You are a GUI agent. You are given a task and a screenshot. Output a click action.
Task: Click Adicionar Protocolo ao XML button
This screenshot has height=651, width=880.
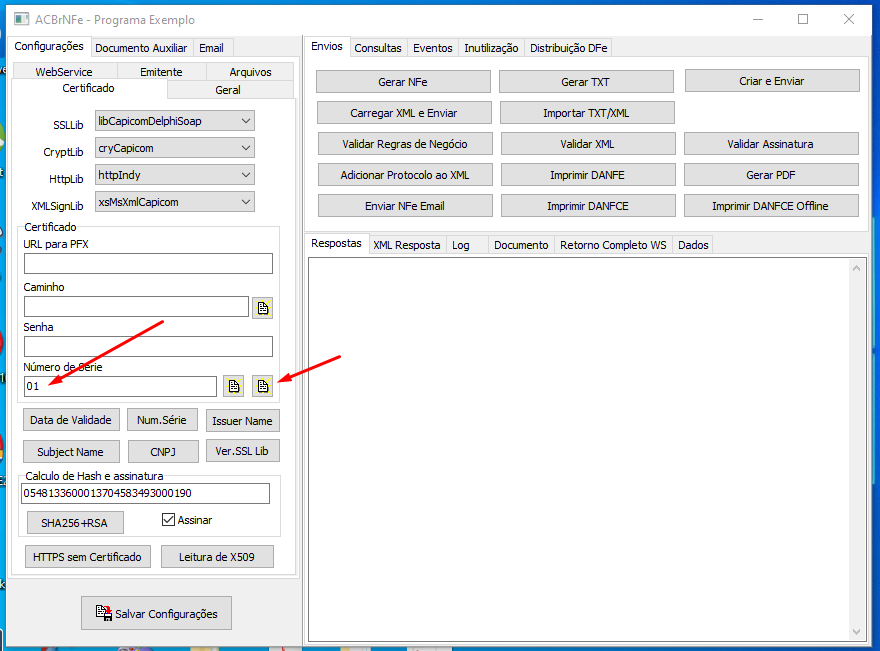tap(405, 175)
